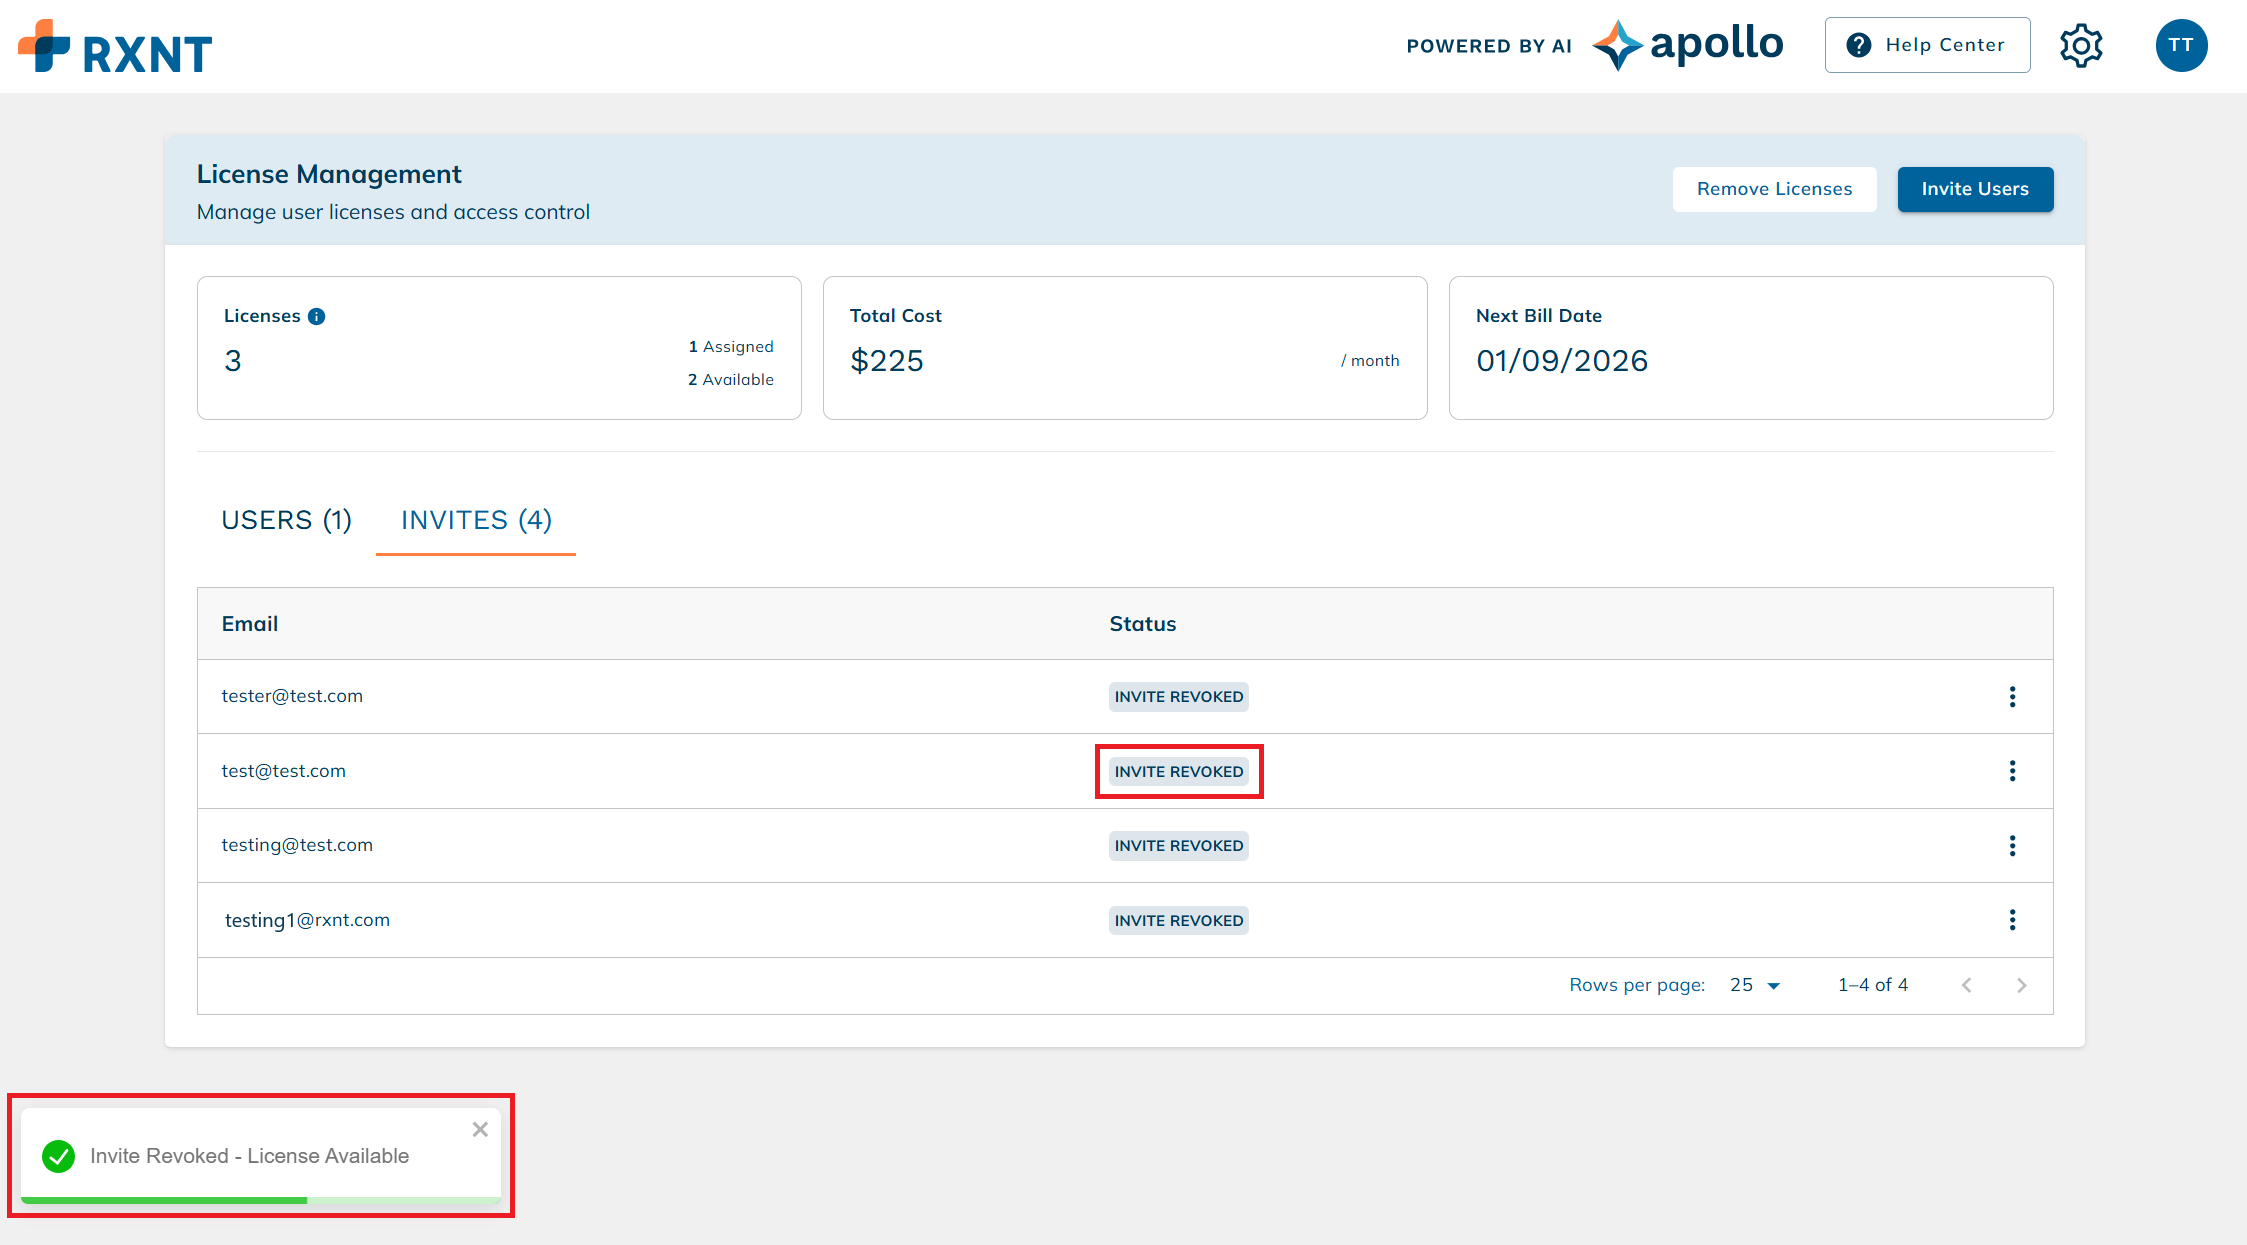Switch to the USERS (1) tab
This screenshot has height=1245, width=2247.
pos(286,520)
